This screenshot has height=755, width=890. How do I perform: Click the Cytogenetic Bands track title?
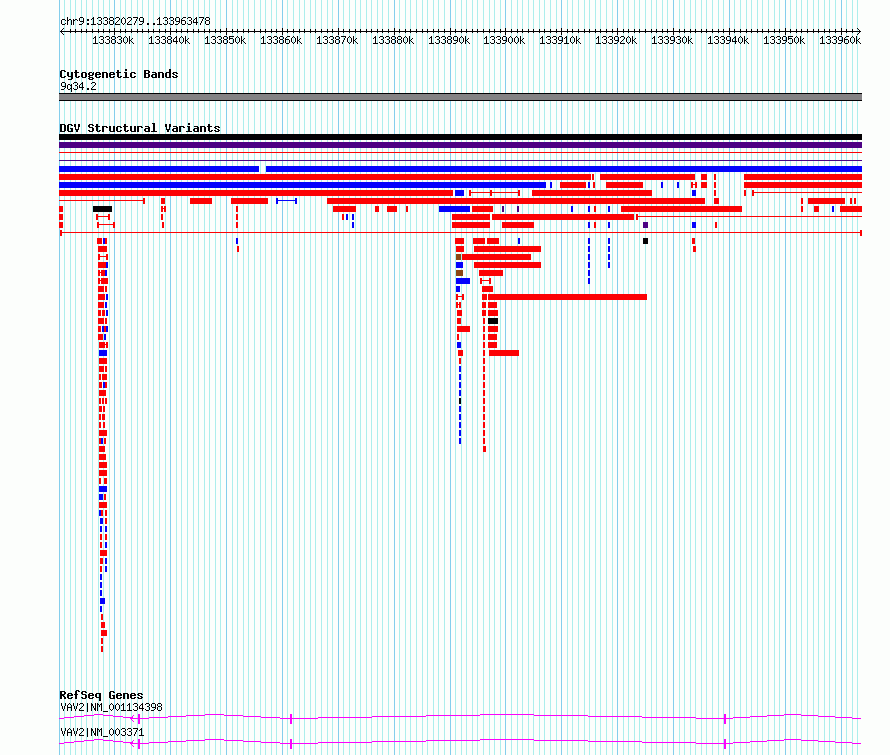(119, 74)
